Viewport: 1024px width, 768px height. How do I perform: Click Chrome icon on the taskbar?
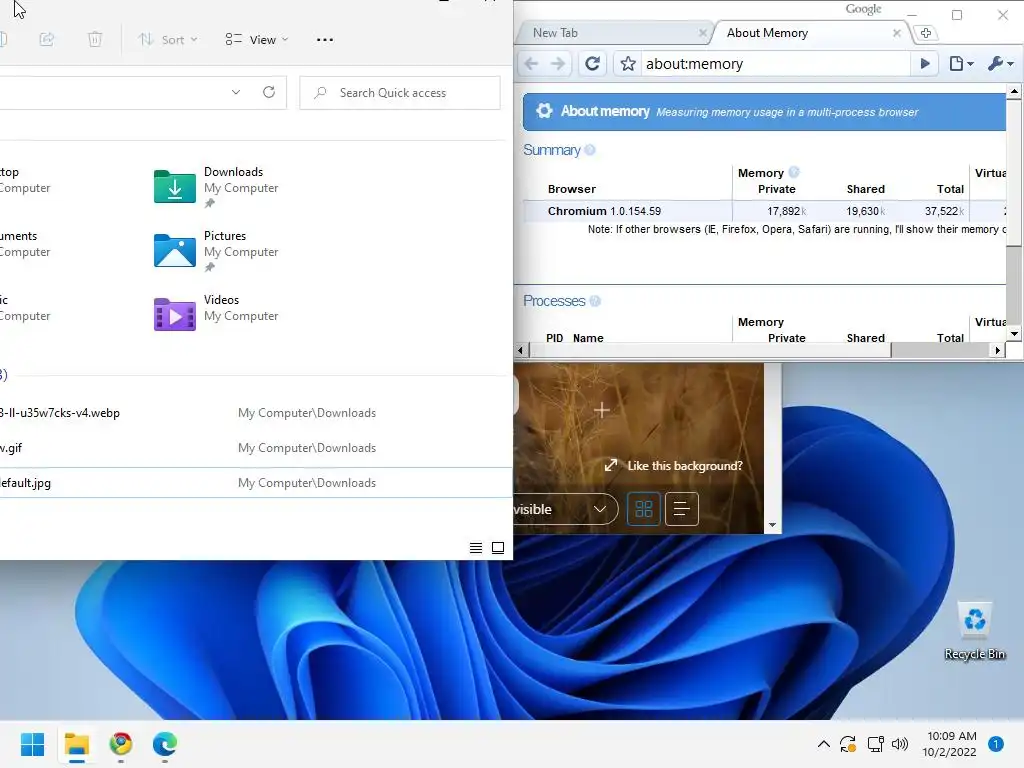(121, 744)
